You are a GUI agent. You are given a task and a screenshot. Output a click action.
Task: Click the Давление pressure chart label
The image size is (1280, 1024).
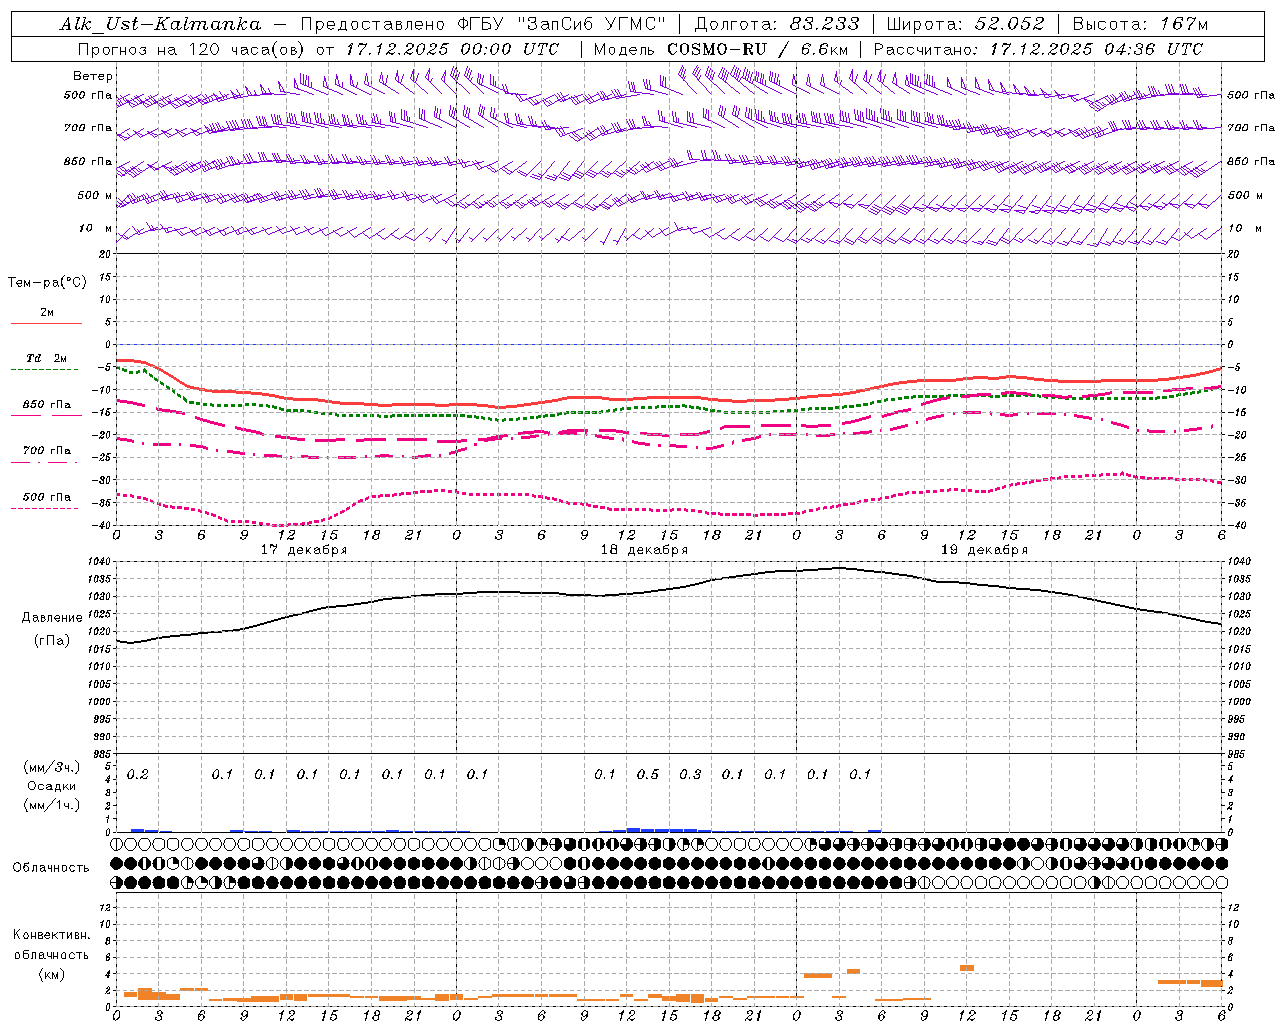pyautogui.click(x=52, y=617)
